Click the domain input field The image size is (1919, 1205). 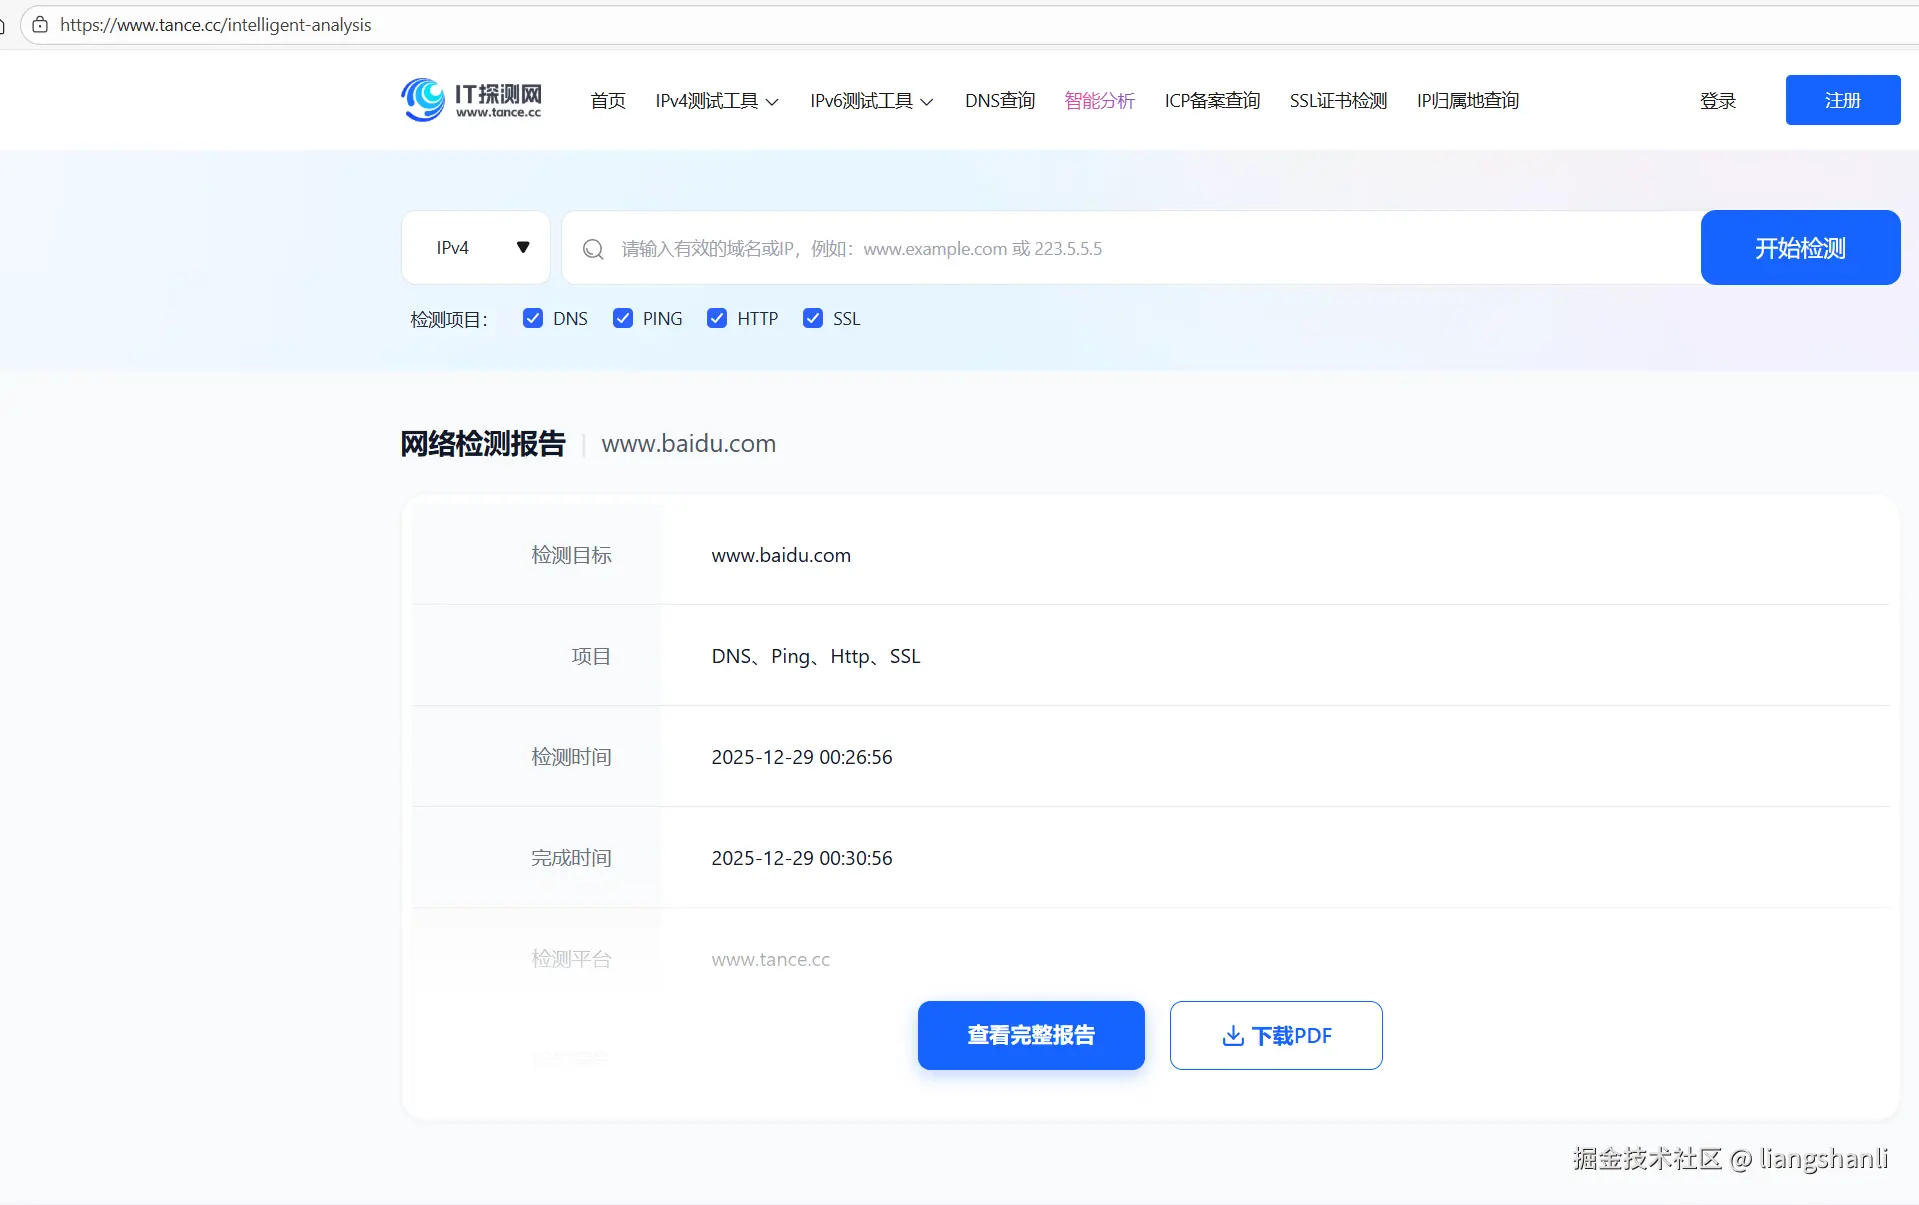pos(1100,249)
